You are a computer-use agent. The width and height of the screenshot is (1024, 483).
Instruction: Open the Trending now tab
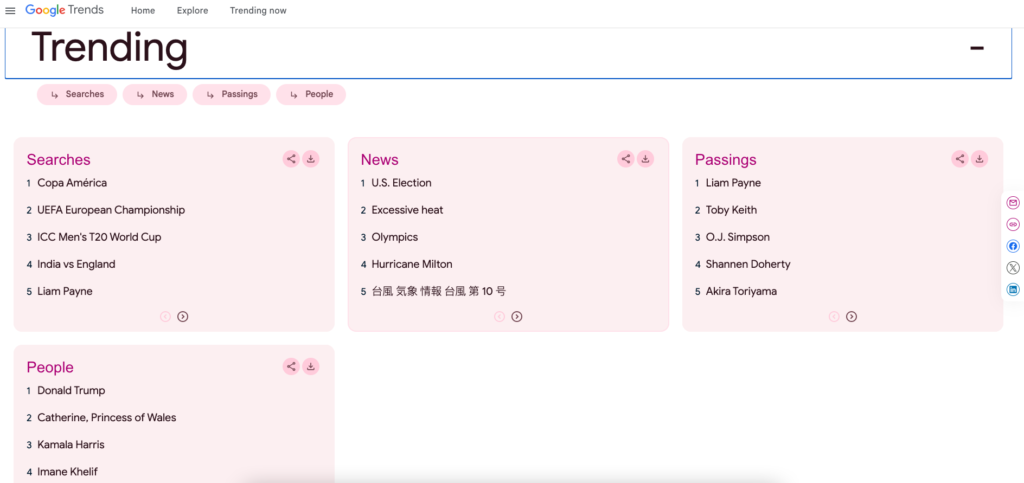pos(258,11)
